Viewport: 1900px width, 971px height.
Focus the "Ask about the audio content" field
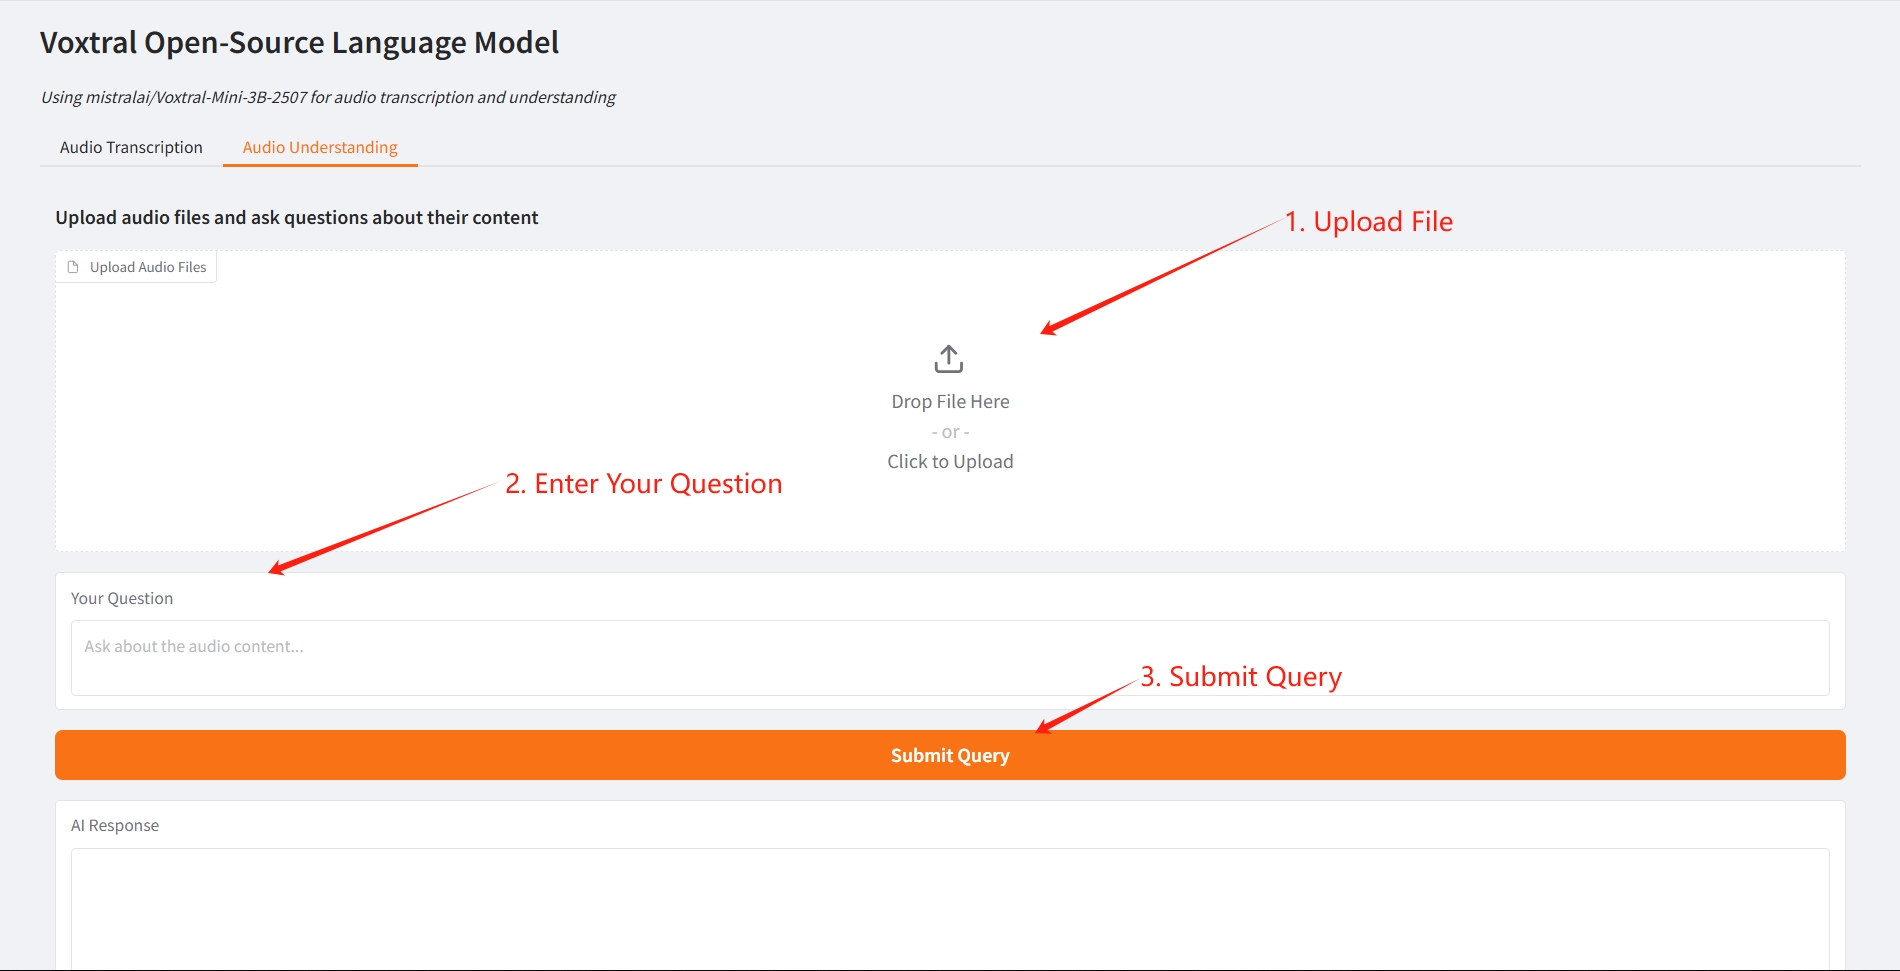(949, 657)
